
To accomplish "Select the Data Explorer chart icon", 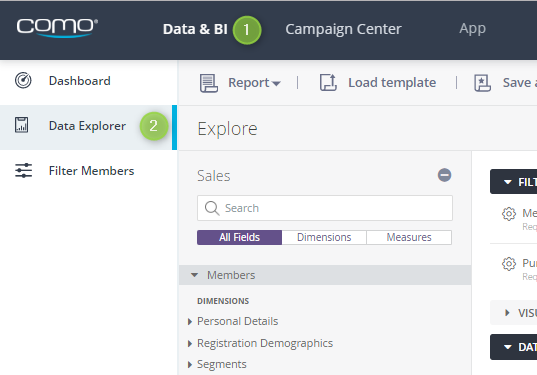I will (x=22, y=125).
